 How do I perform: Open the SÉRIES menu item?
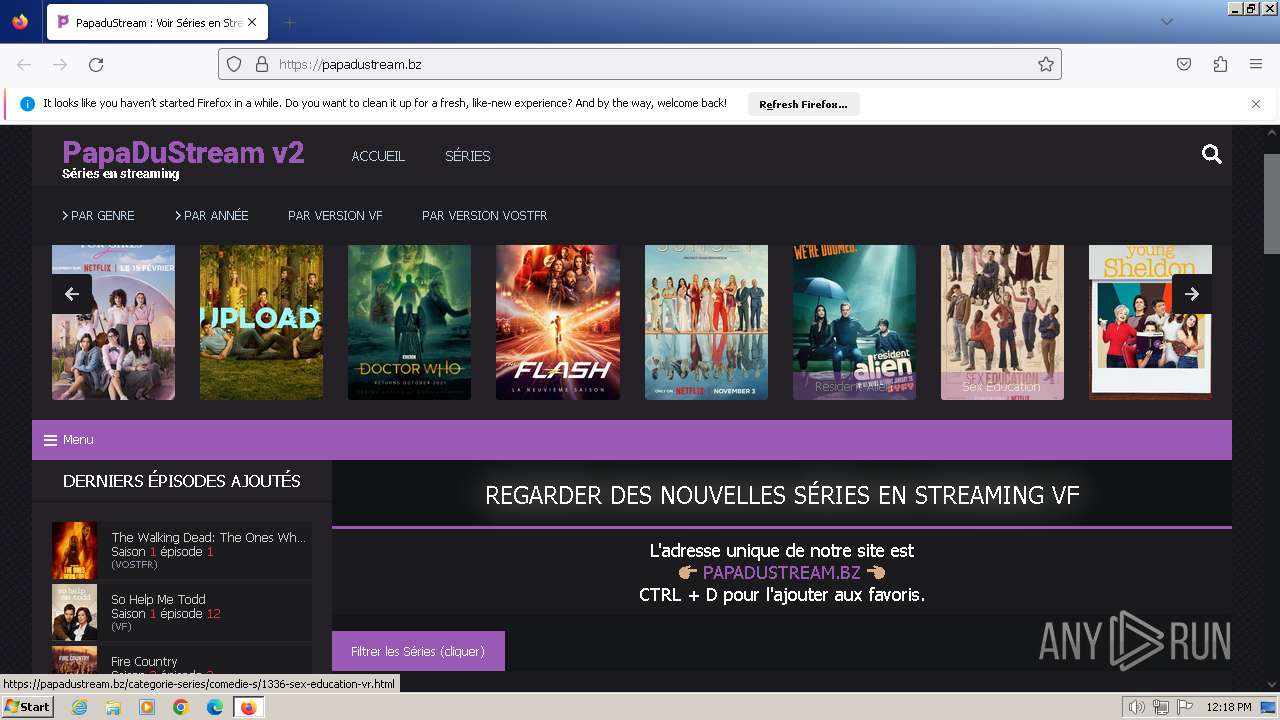pyautogui.click(x=467, y=156)
